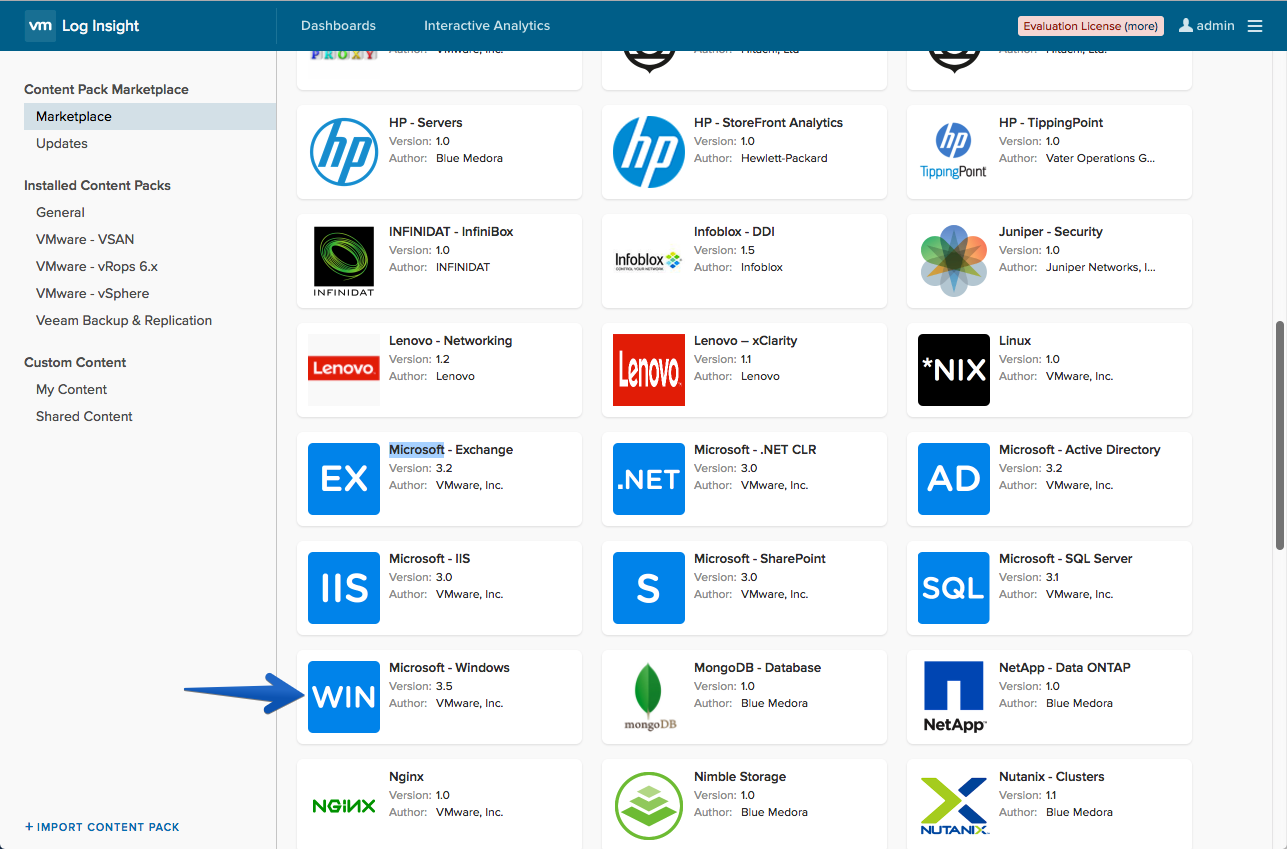Viewport: 1287px width, 849px height.
Task: Open the Microsoft Exchange EX icon
Action: tap(344, 479)
